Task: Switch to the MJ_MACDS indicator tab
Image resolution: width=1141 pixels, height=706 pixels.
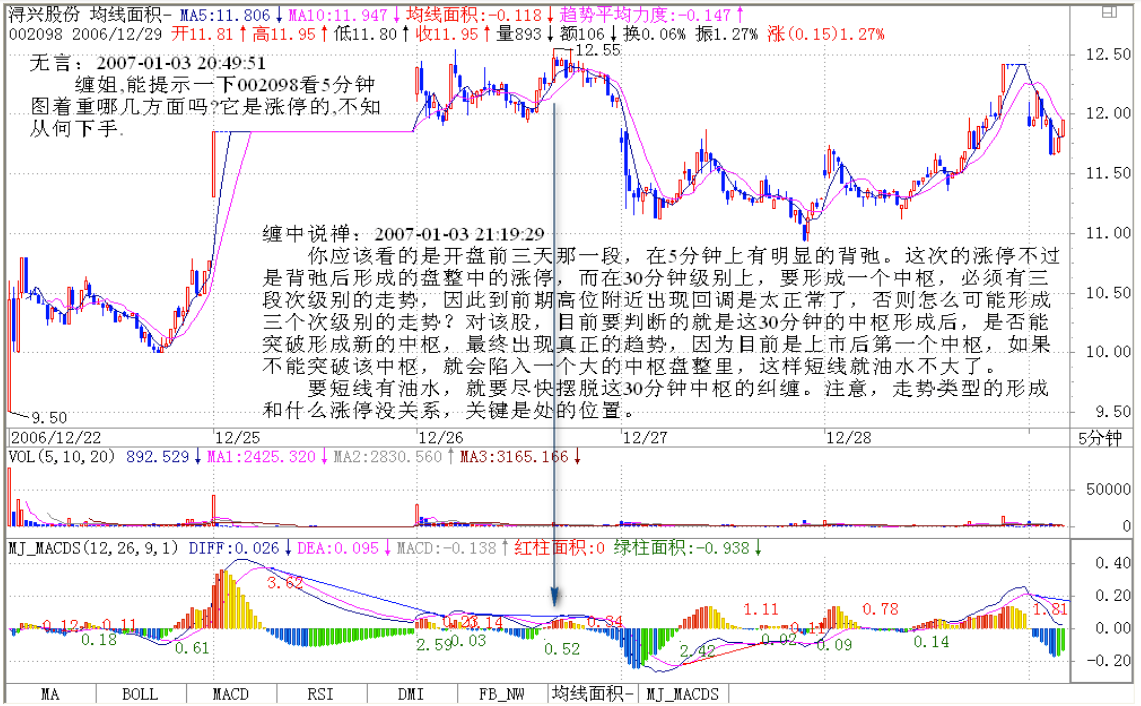Action: [x=683, y=694]
